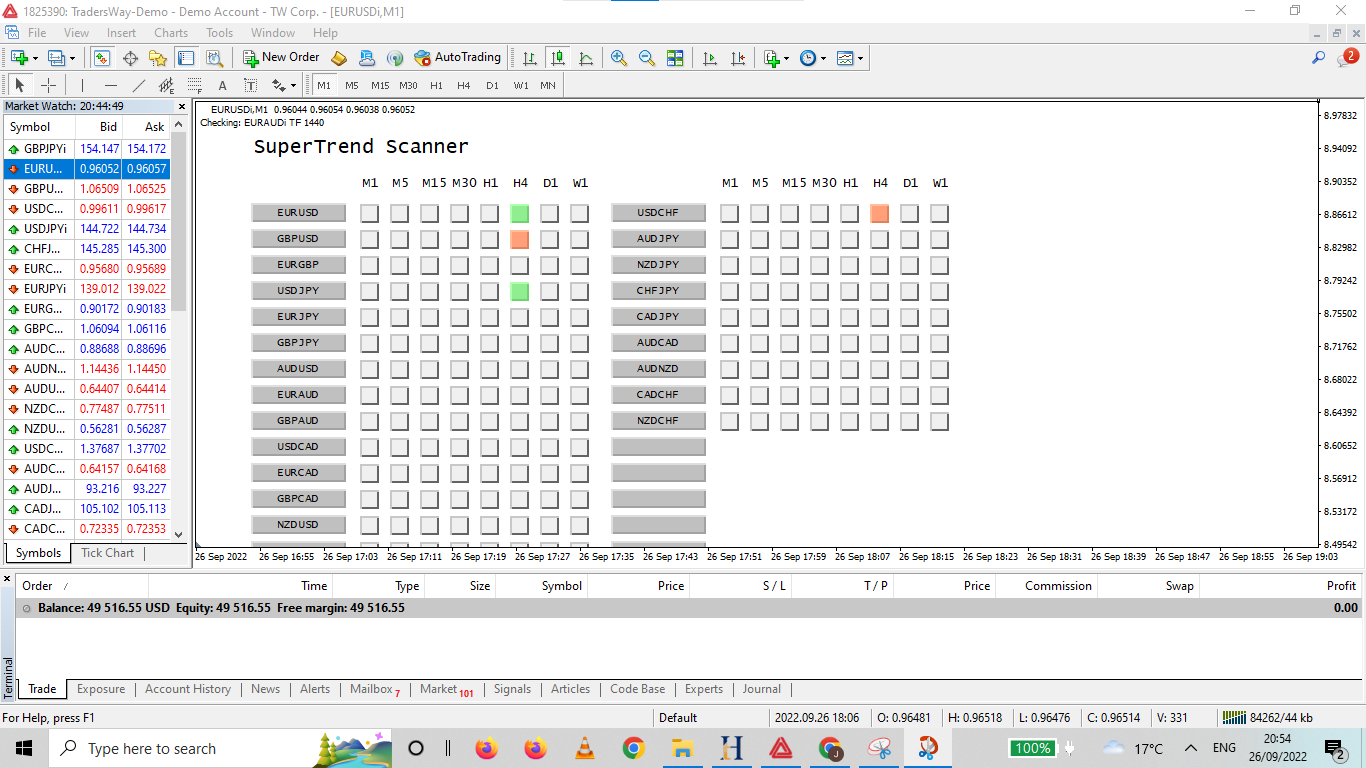This screenshot has height=768, width=1366.
Task: Click the New Order button
Action: (x=281, y=58)
